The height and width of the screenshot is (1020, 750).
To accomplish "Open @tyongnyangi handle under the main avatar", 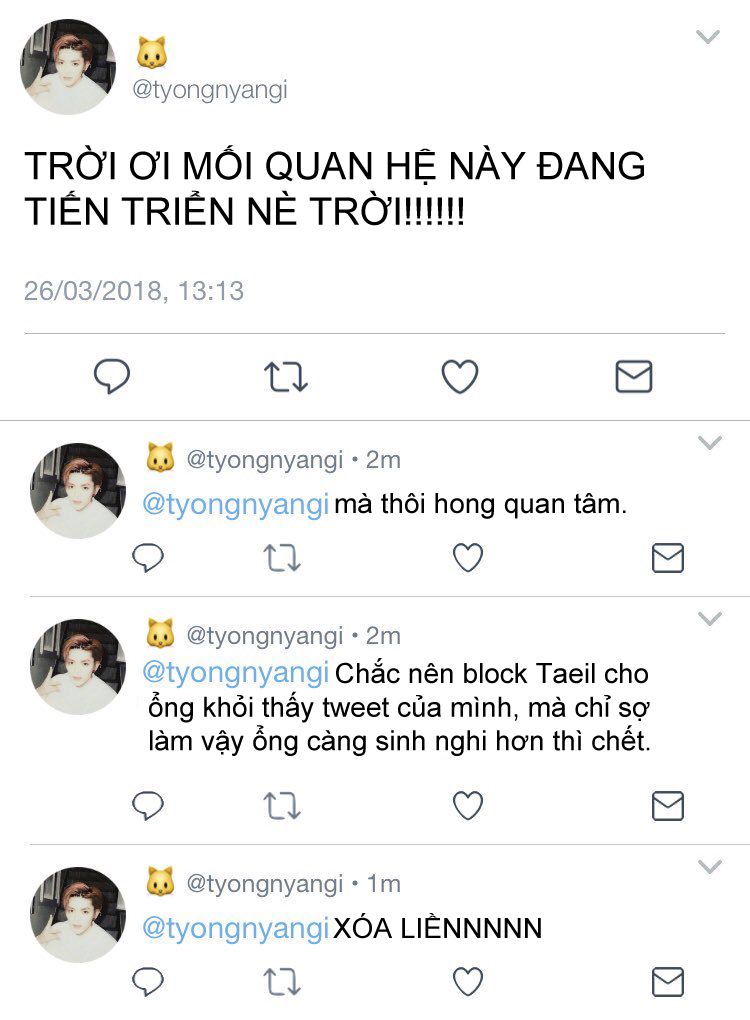I will (x=209, y=90).
